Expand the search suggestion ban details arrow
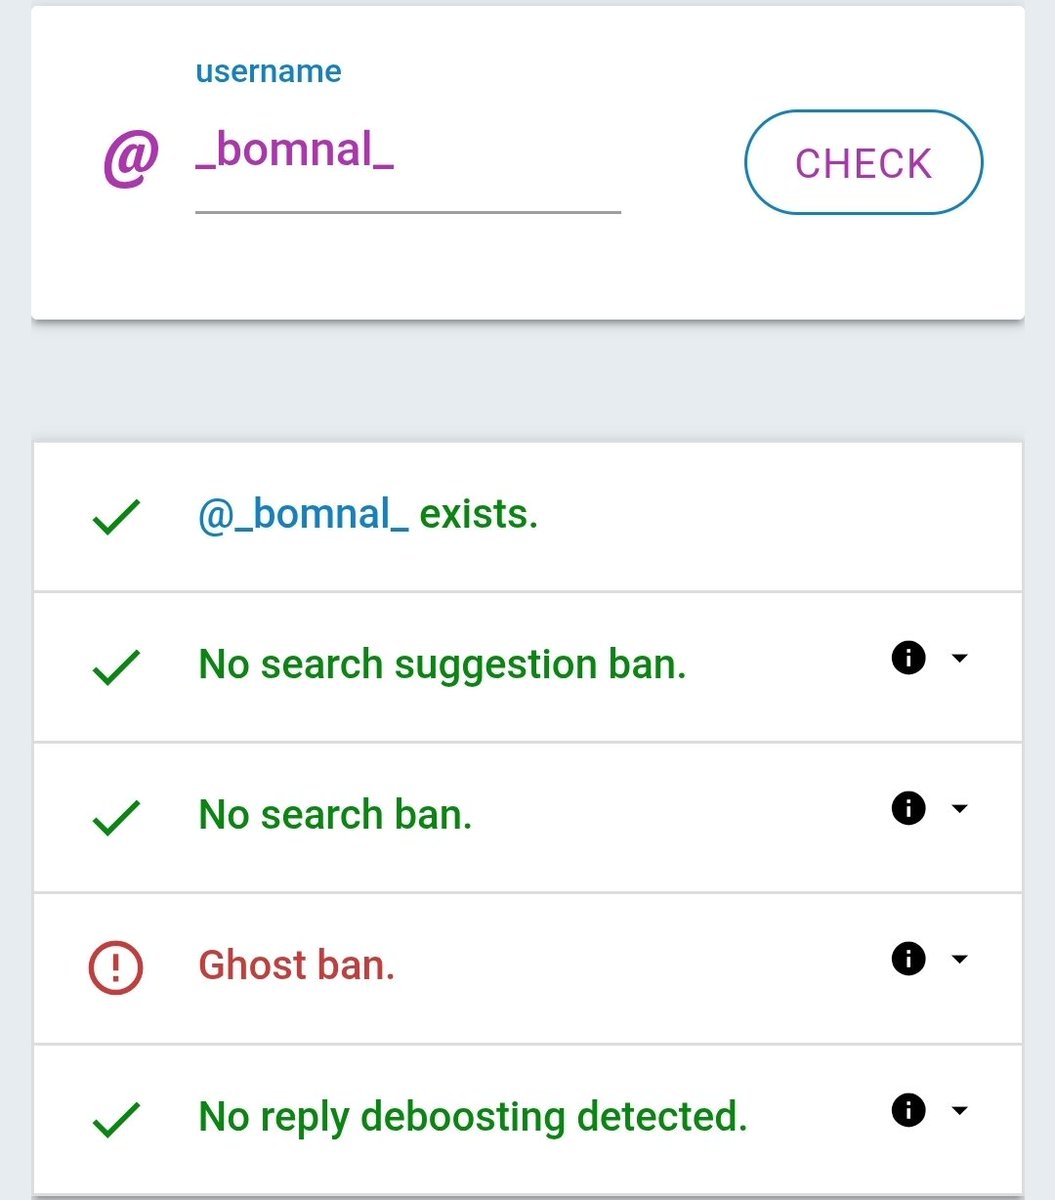 click(x=959, y=658)
